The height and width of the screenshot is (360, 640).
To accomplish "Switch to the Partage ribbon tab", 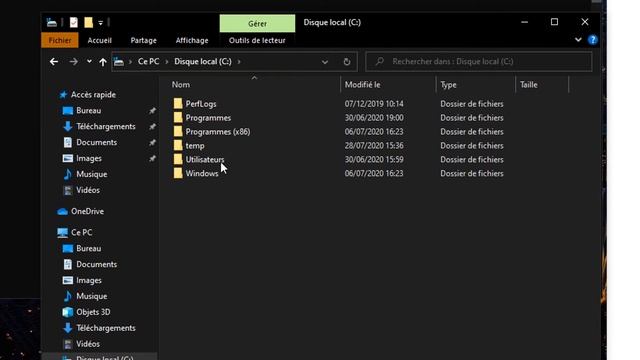I will point(143,40).
